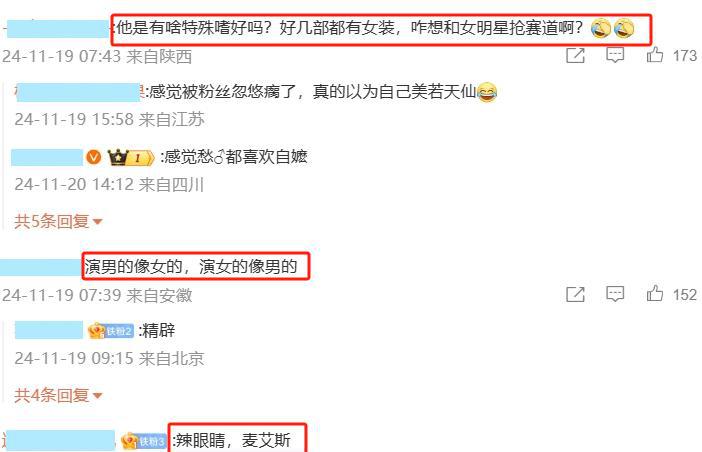This screenshot has height=452, width=702.
Task: Like the comment with 173 likes
Action: [x=655, y=55]
